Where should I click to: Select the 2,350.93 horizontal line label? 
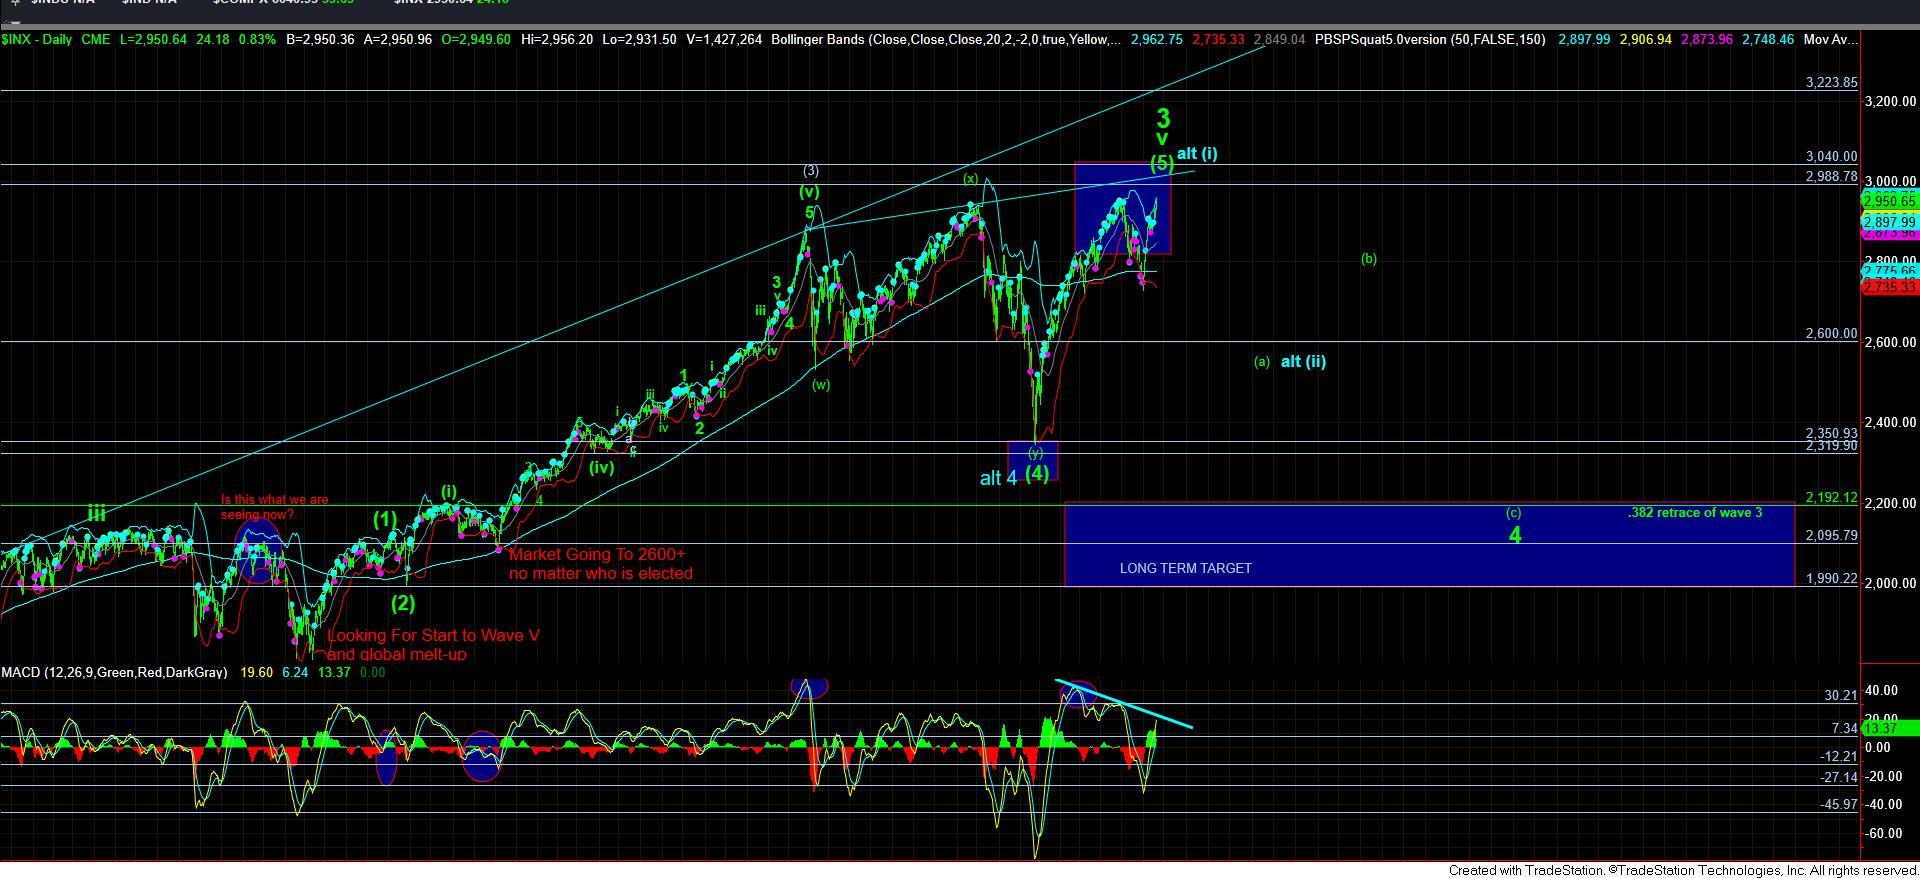(1832, 434)
